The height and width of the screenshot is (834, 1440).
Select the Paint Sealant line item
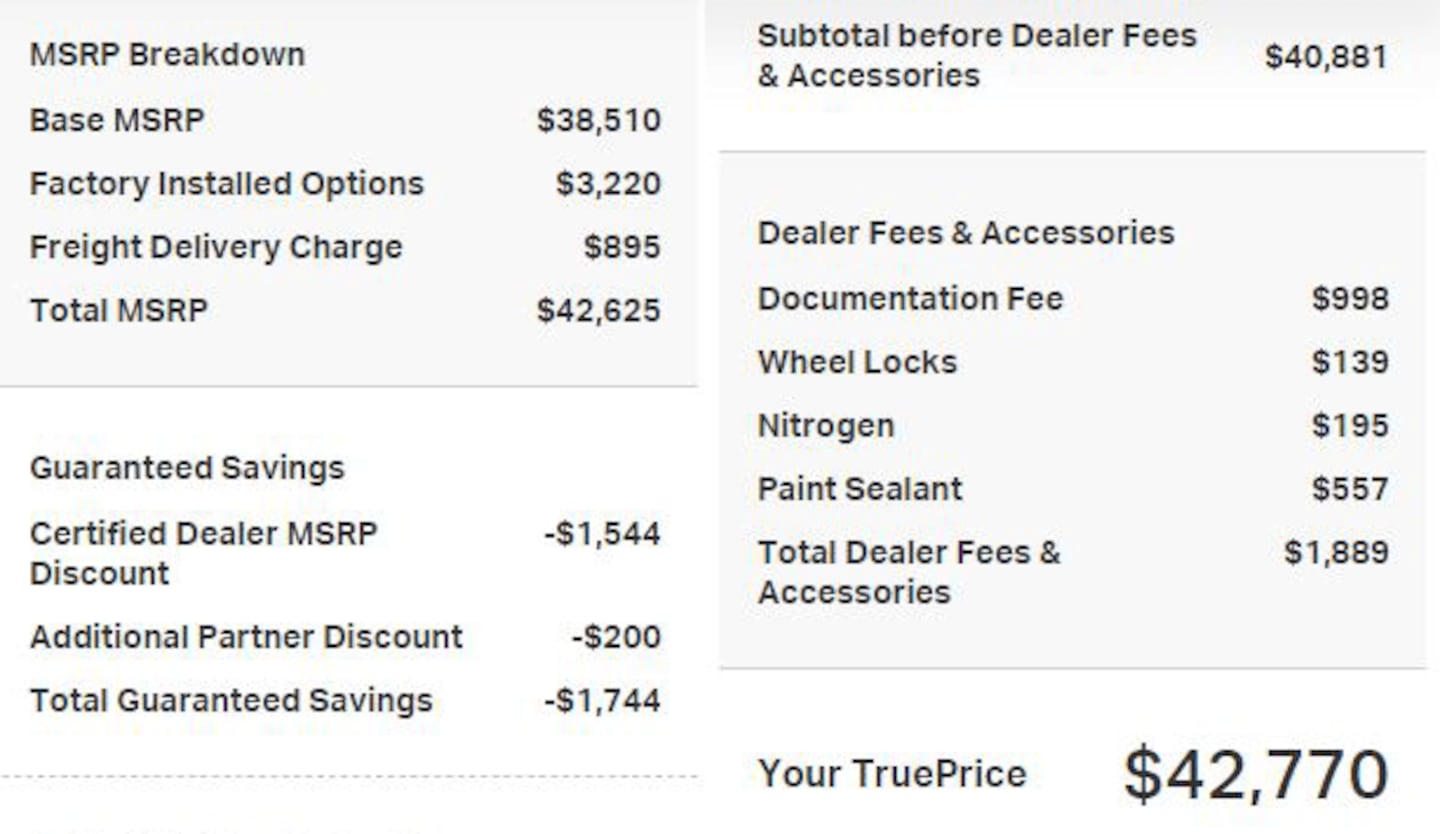tap(860, 489)
